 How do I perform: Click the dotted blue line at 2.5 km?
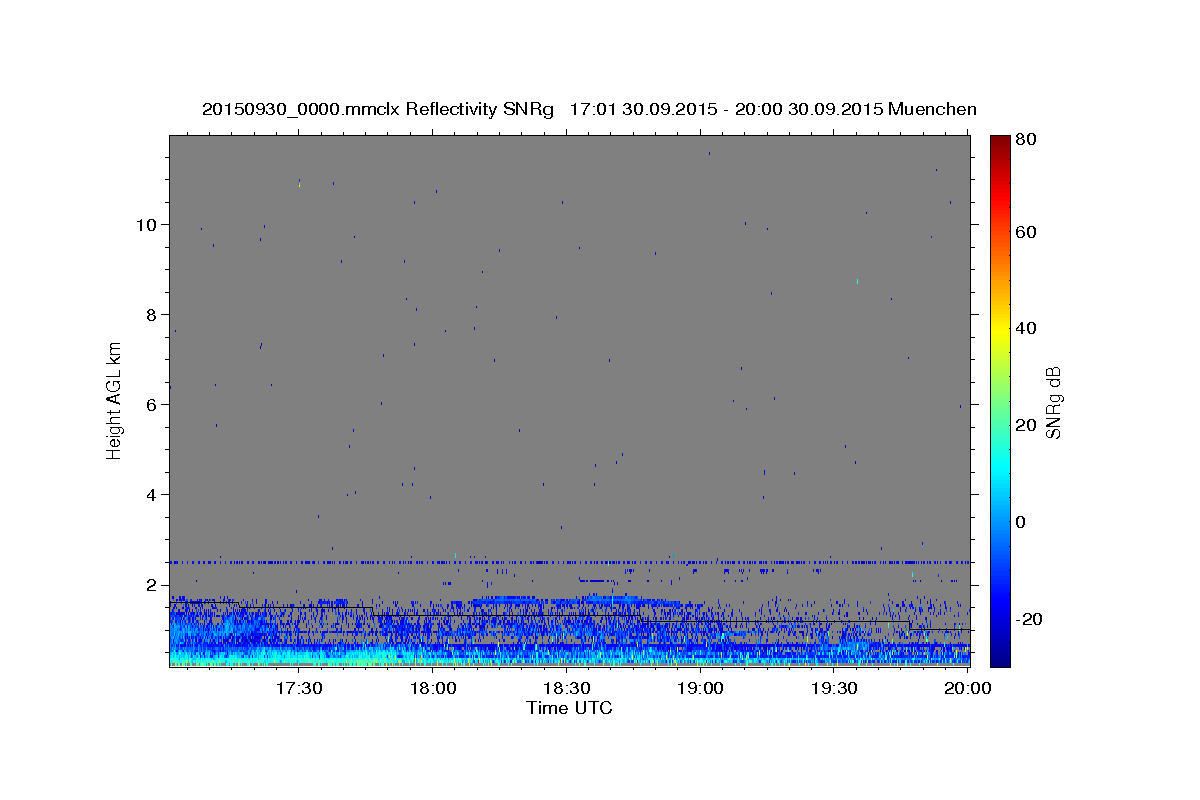point(569,562)
